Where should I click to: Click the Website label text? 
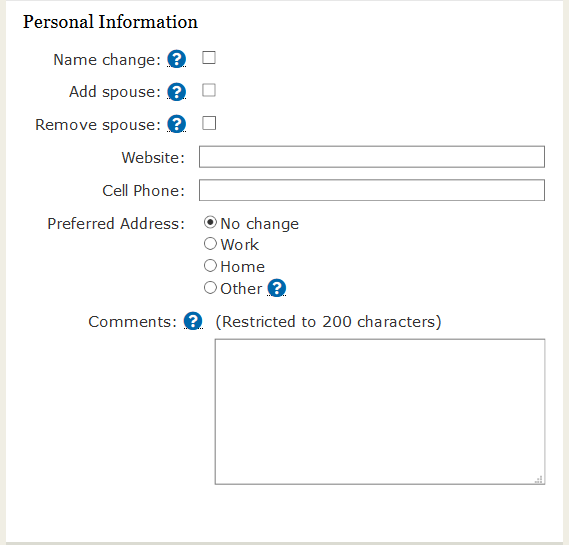pos(153,157)
